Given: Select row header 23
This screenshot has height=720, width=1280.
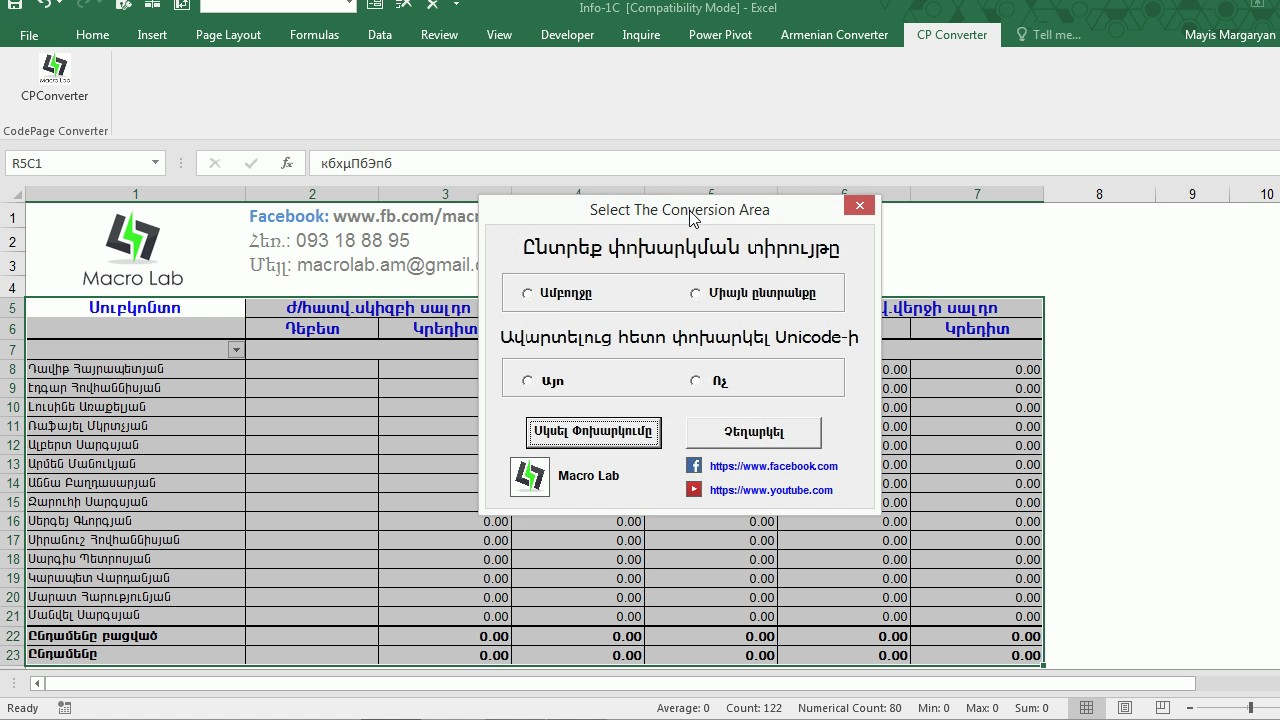Looking at the screenshot, I should 13,655.
